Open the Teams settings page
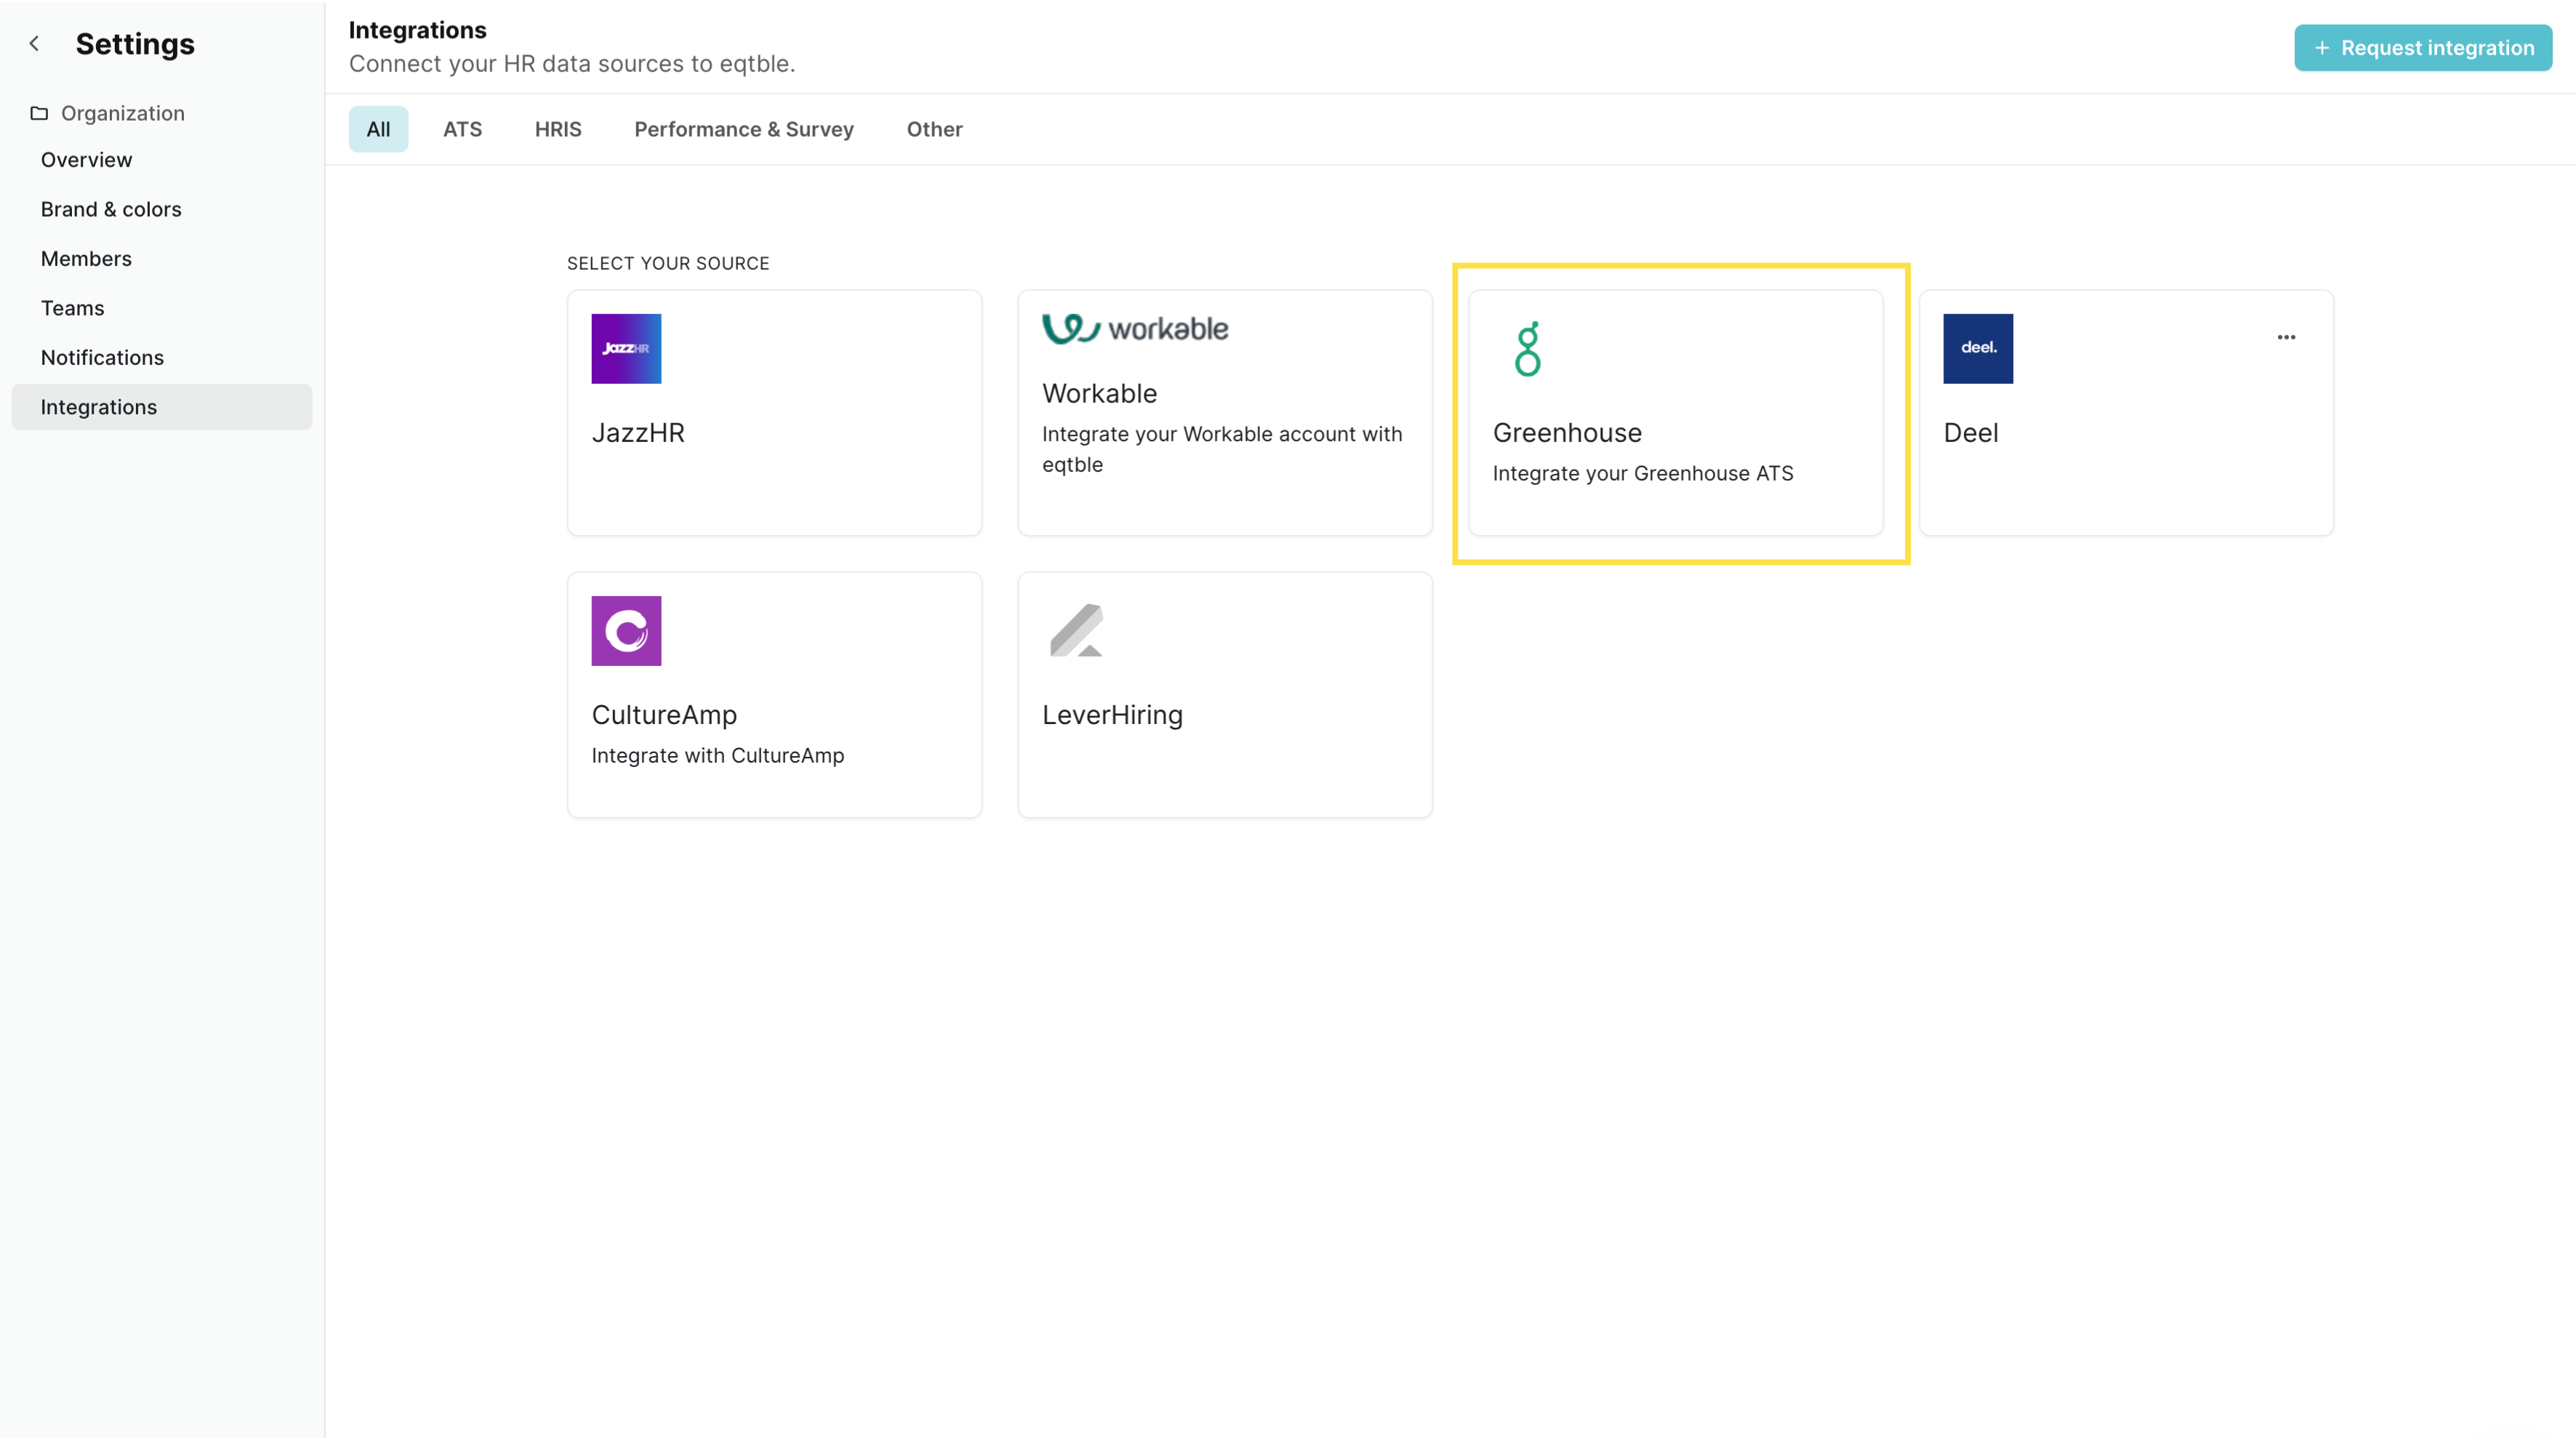2576x1438 pixels. 72,308
